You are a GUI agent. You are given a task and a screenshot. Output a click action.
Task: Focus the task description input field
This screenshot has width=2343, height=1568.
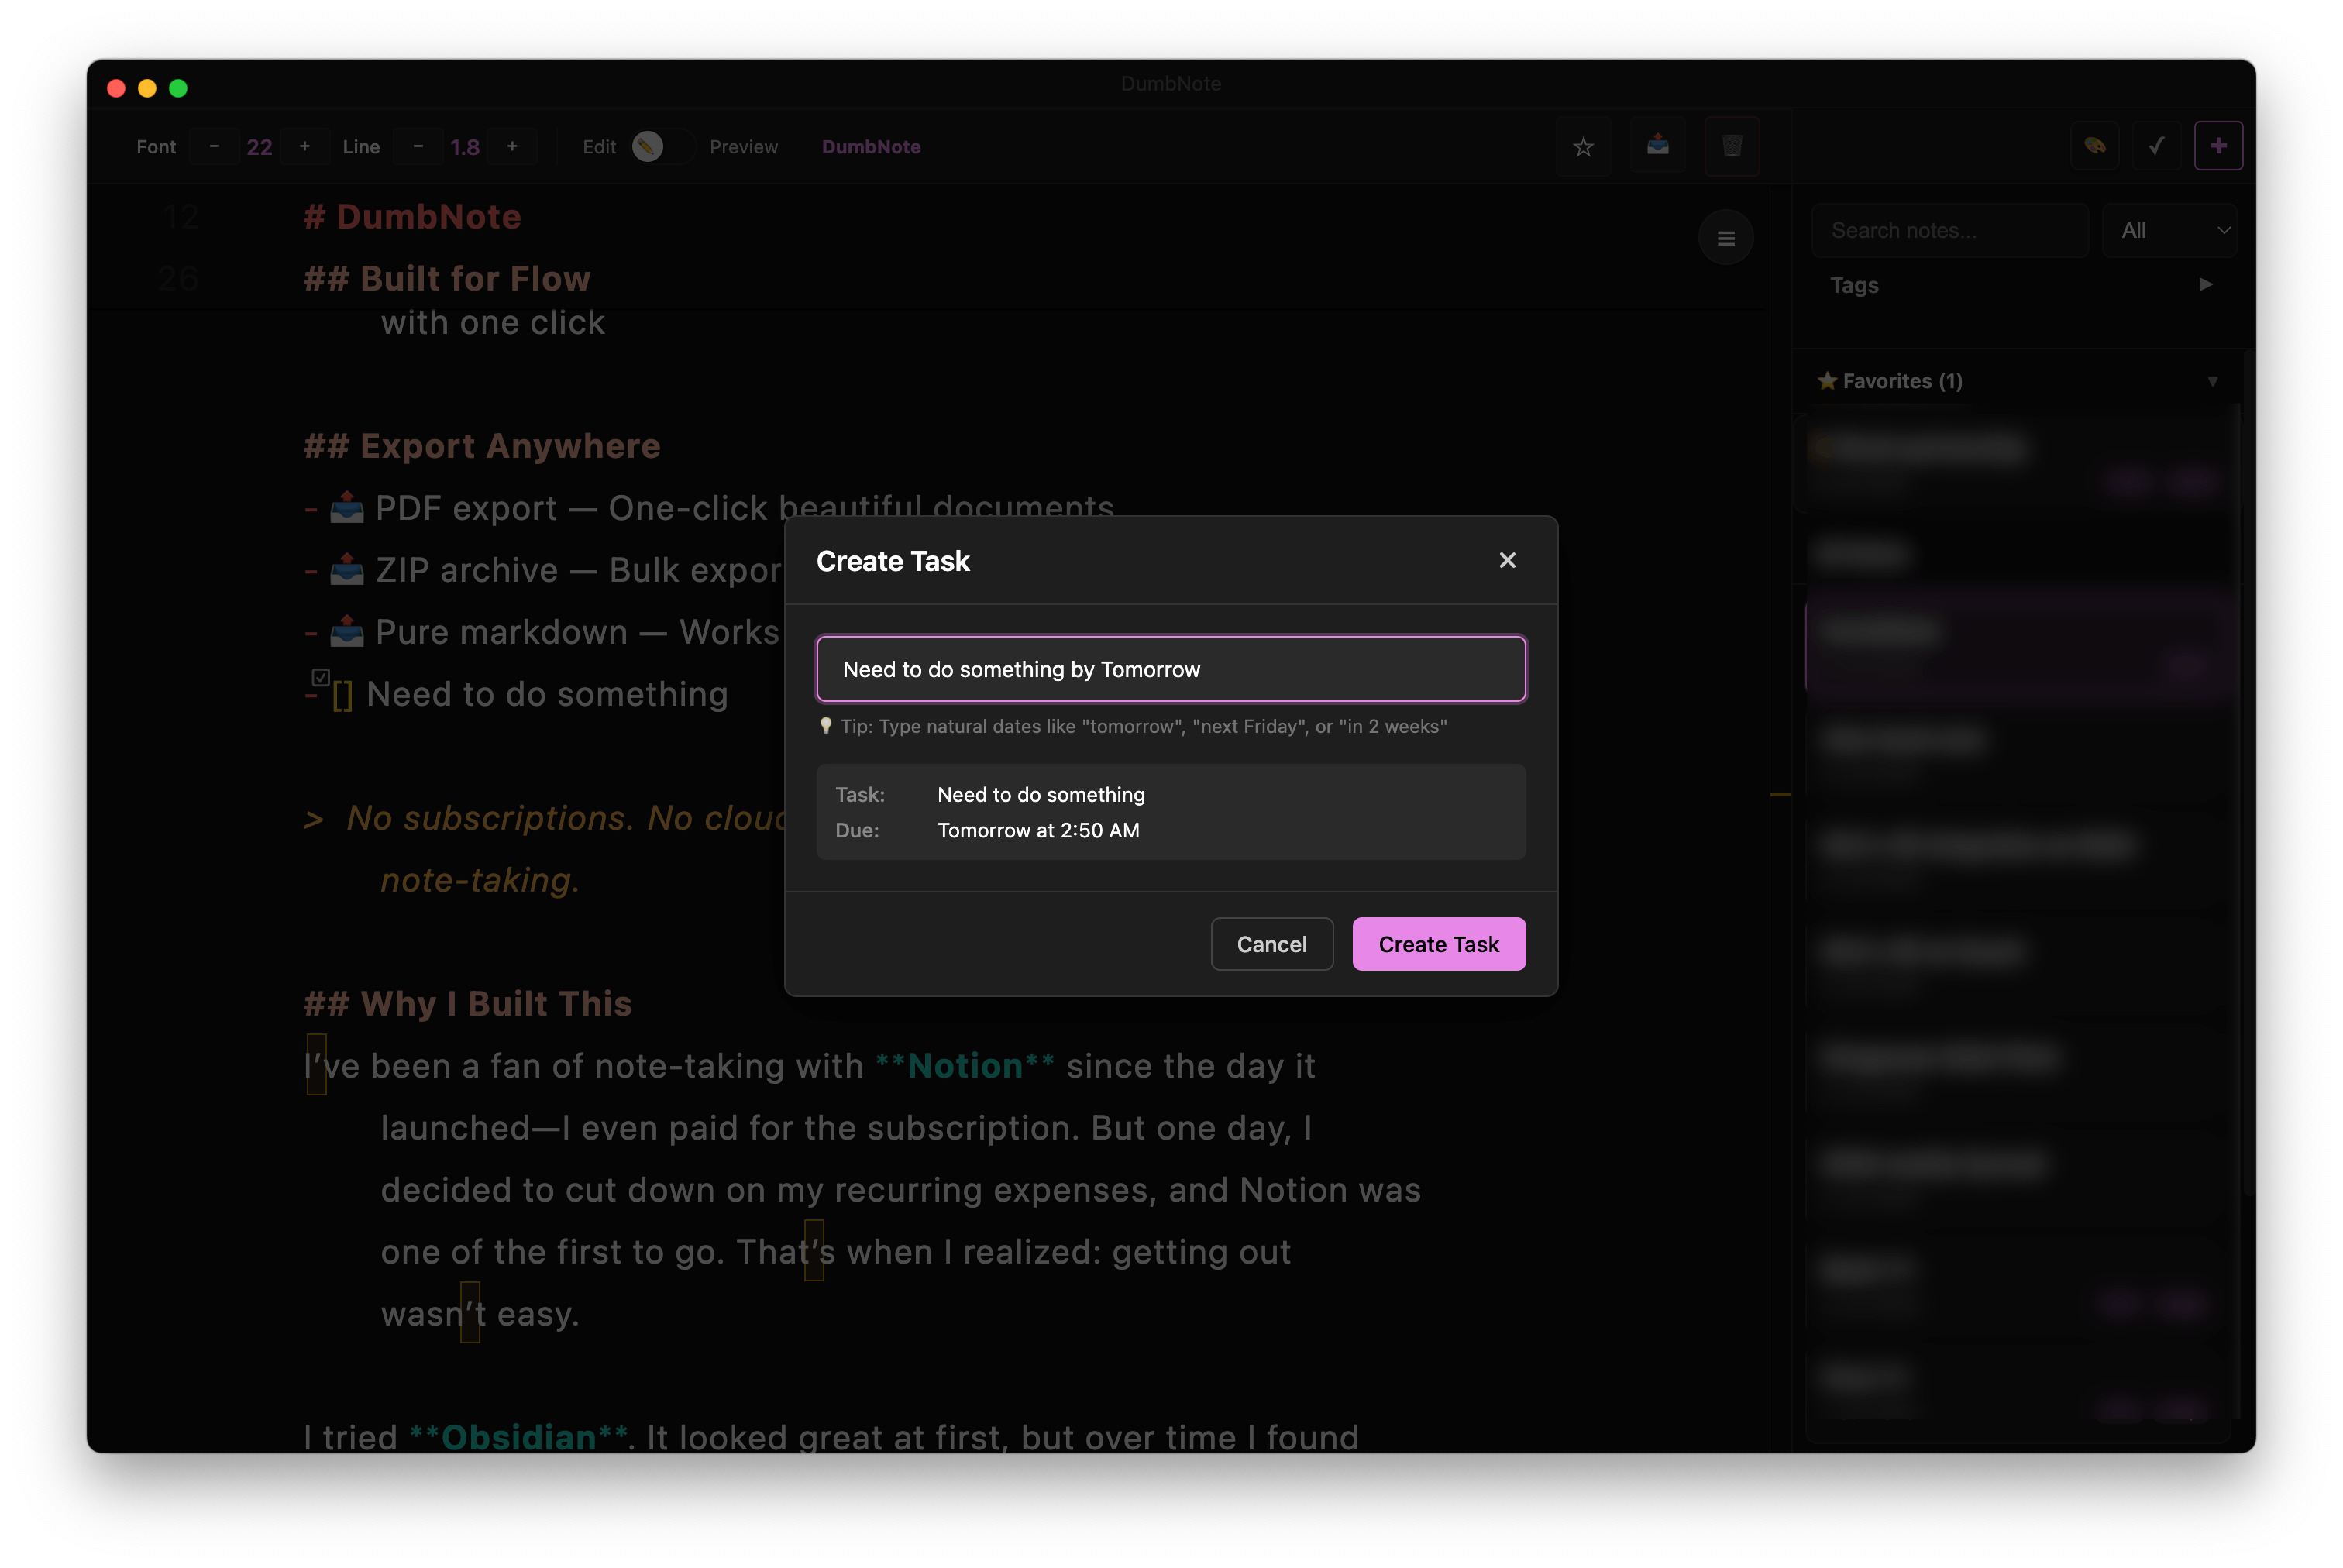(x=1170, y=669)
